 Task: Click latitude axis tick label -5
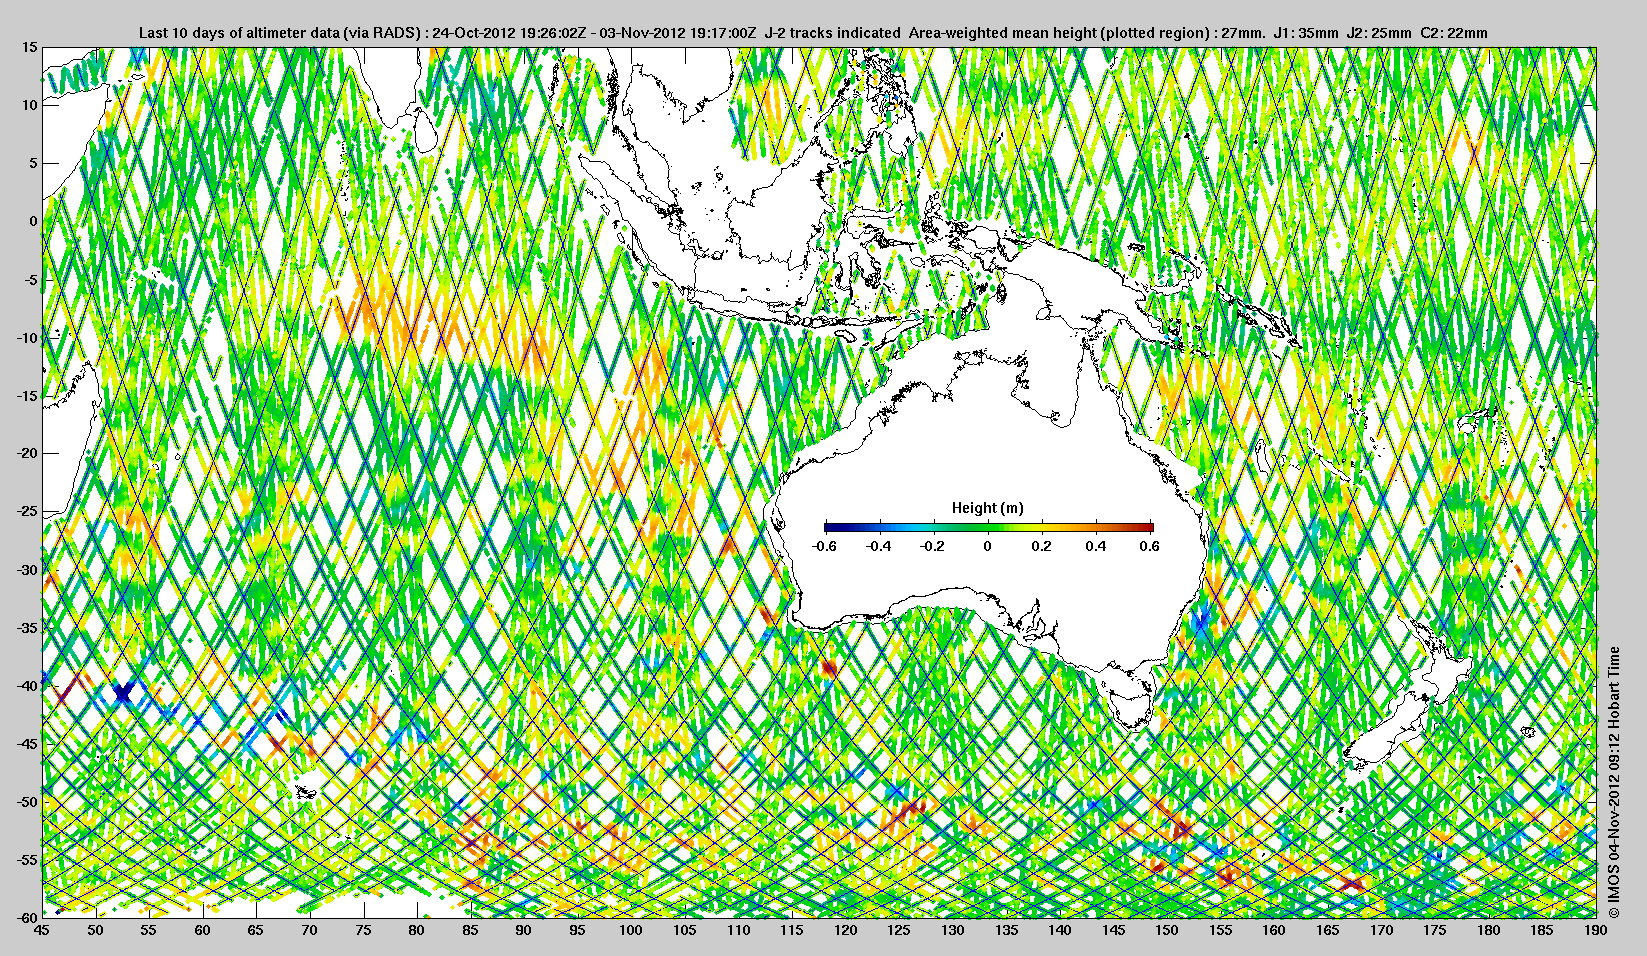pyautogui.click(x=31, y=280)
